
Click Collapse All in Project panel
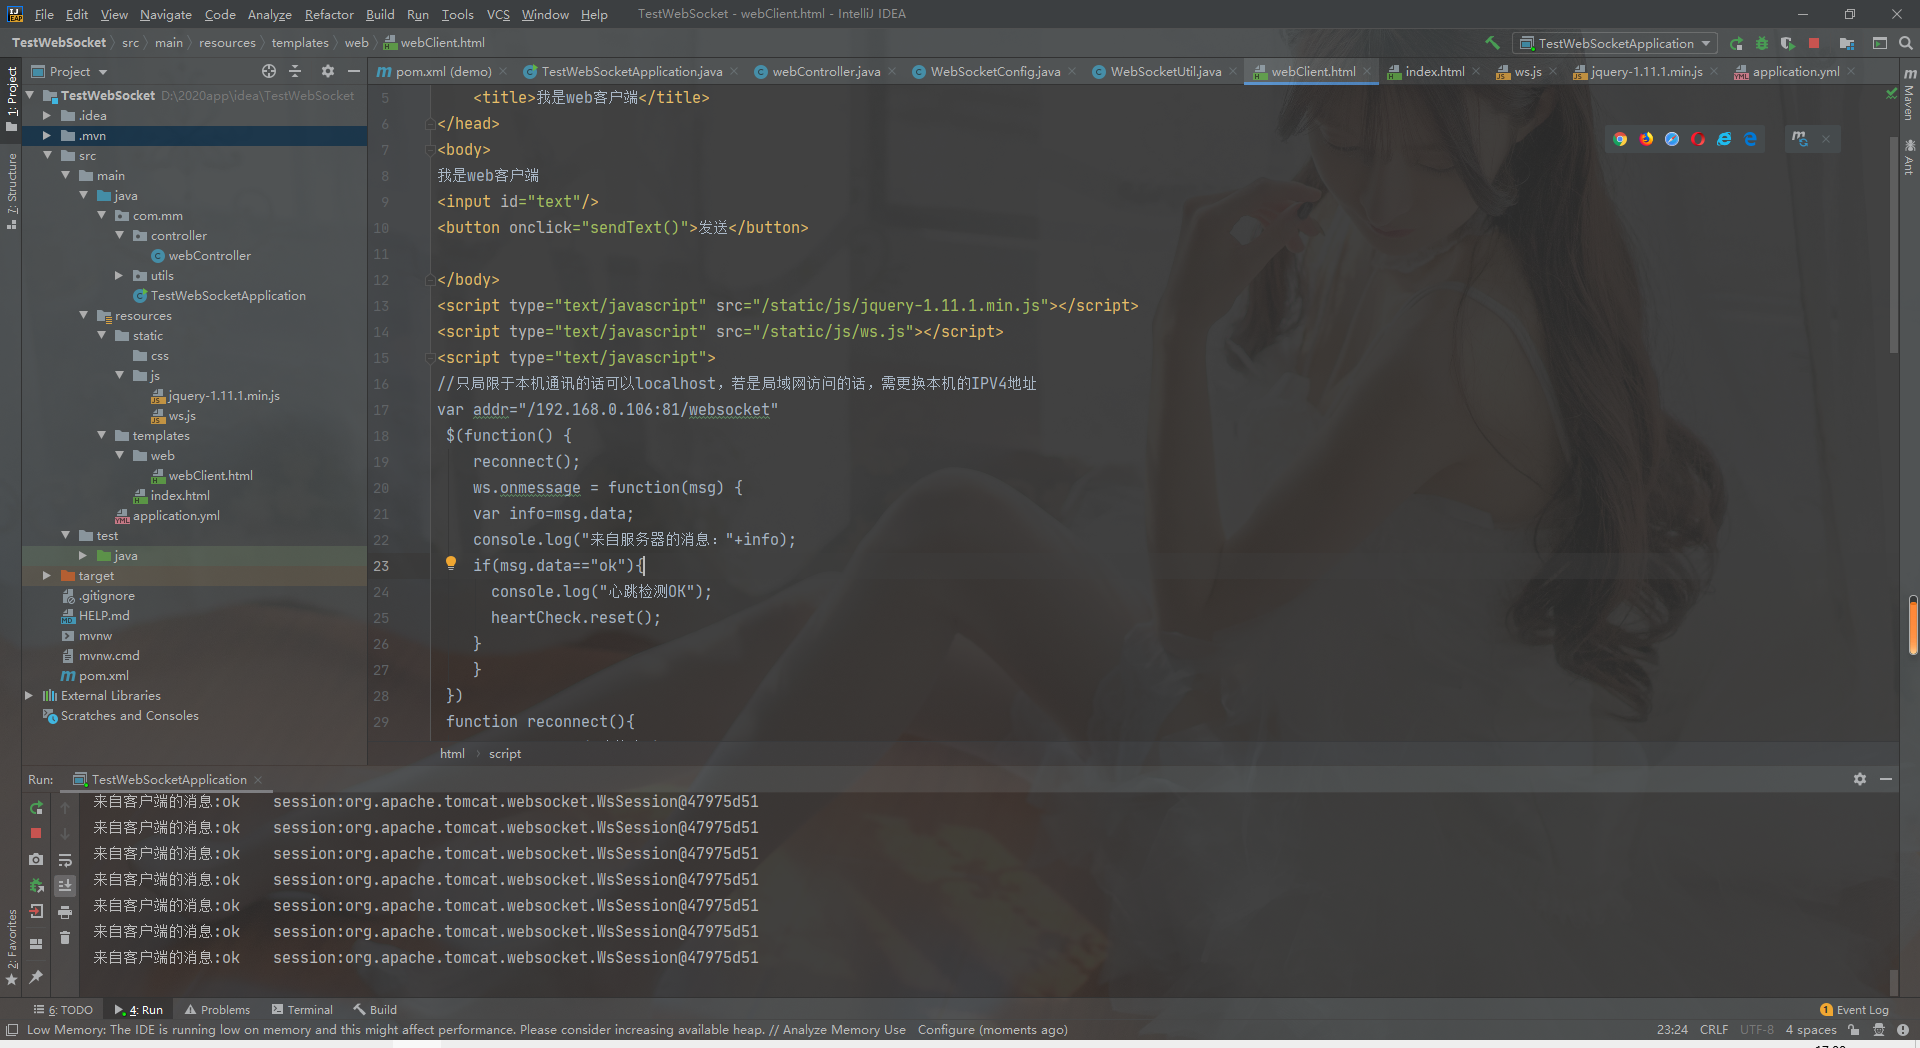point(295,71)
